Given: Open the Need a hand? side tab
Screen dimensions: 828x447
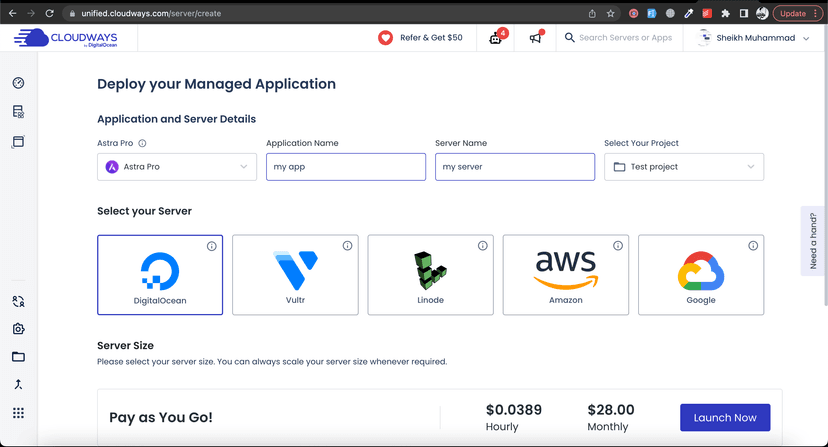Looking at the screenshot, I should pyautogui.click(x=813, y=241).
